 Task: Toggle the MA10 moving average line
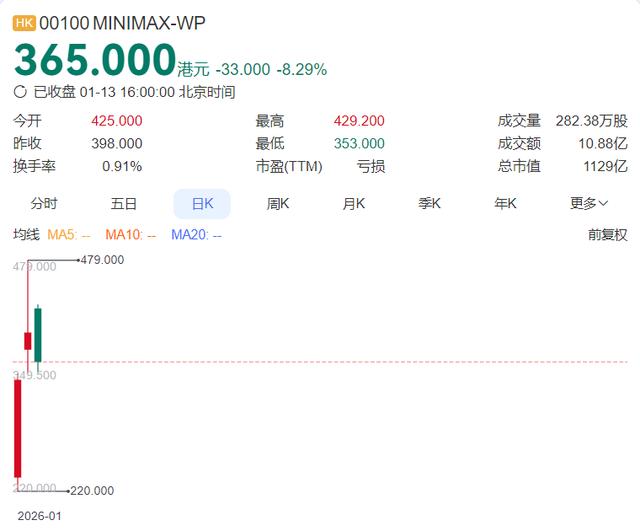pyautogui.click(x=131, y=235)
